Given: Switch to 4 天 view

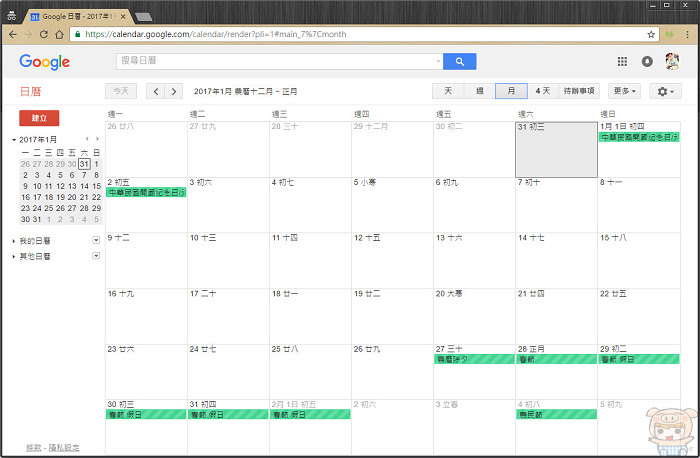Looking at the screenshot, I should point(543,91).
